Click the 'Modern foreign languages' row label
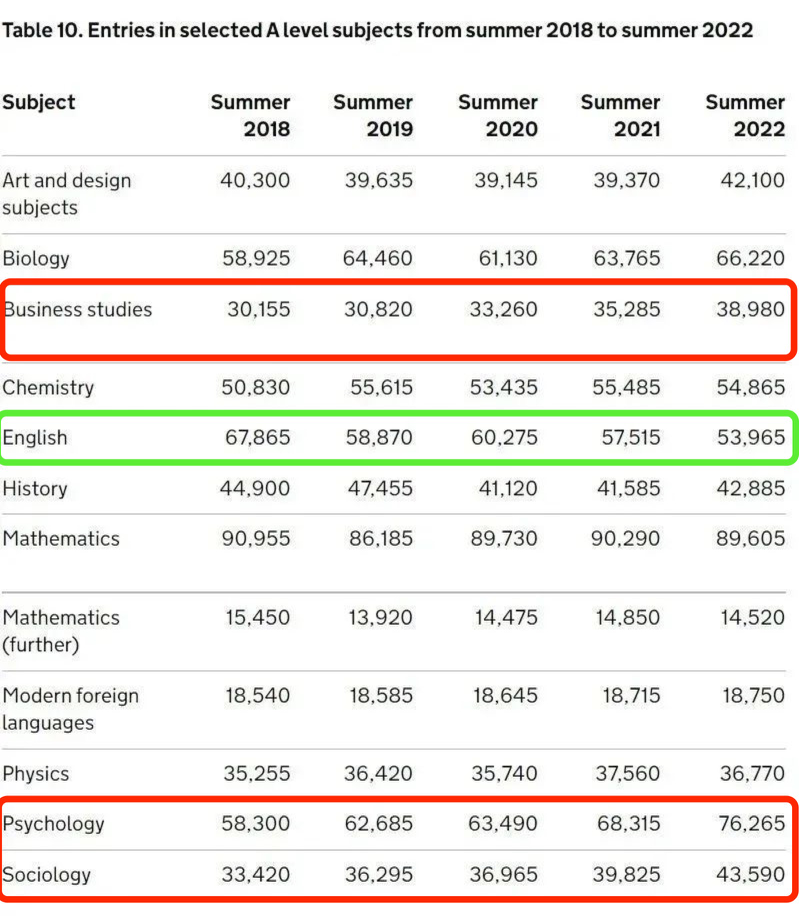Screen dimensions: 799x916 [x=70, y=709]
